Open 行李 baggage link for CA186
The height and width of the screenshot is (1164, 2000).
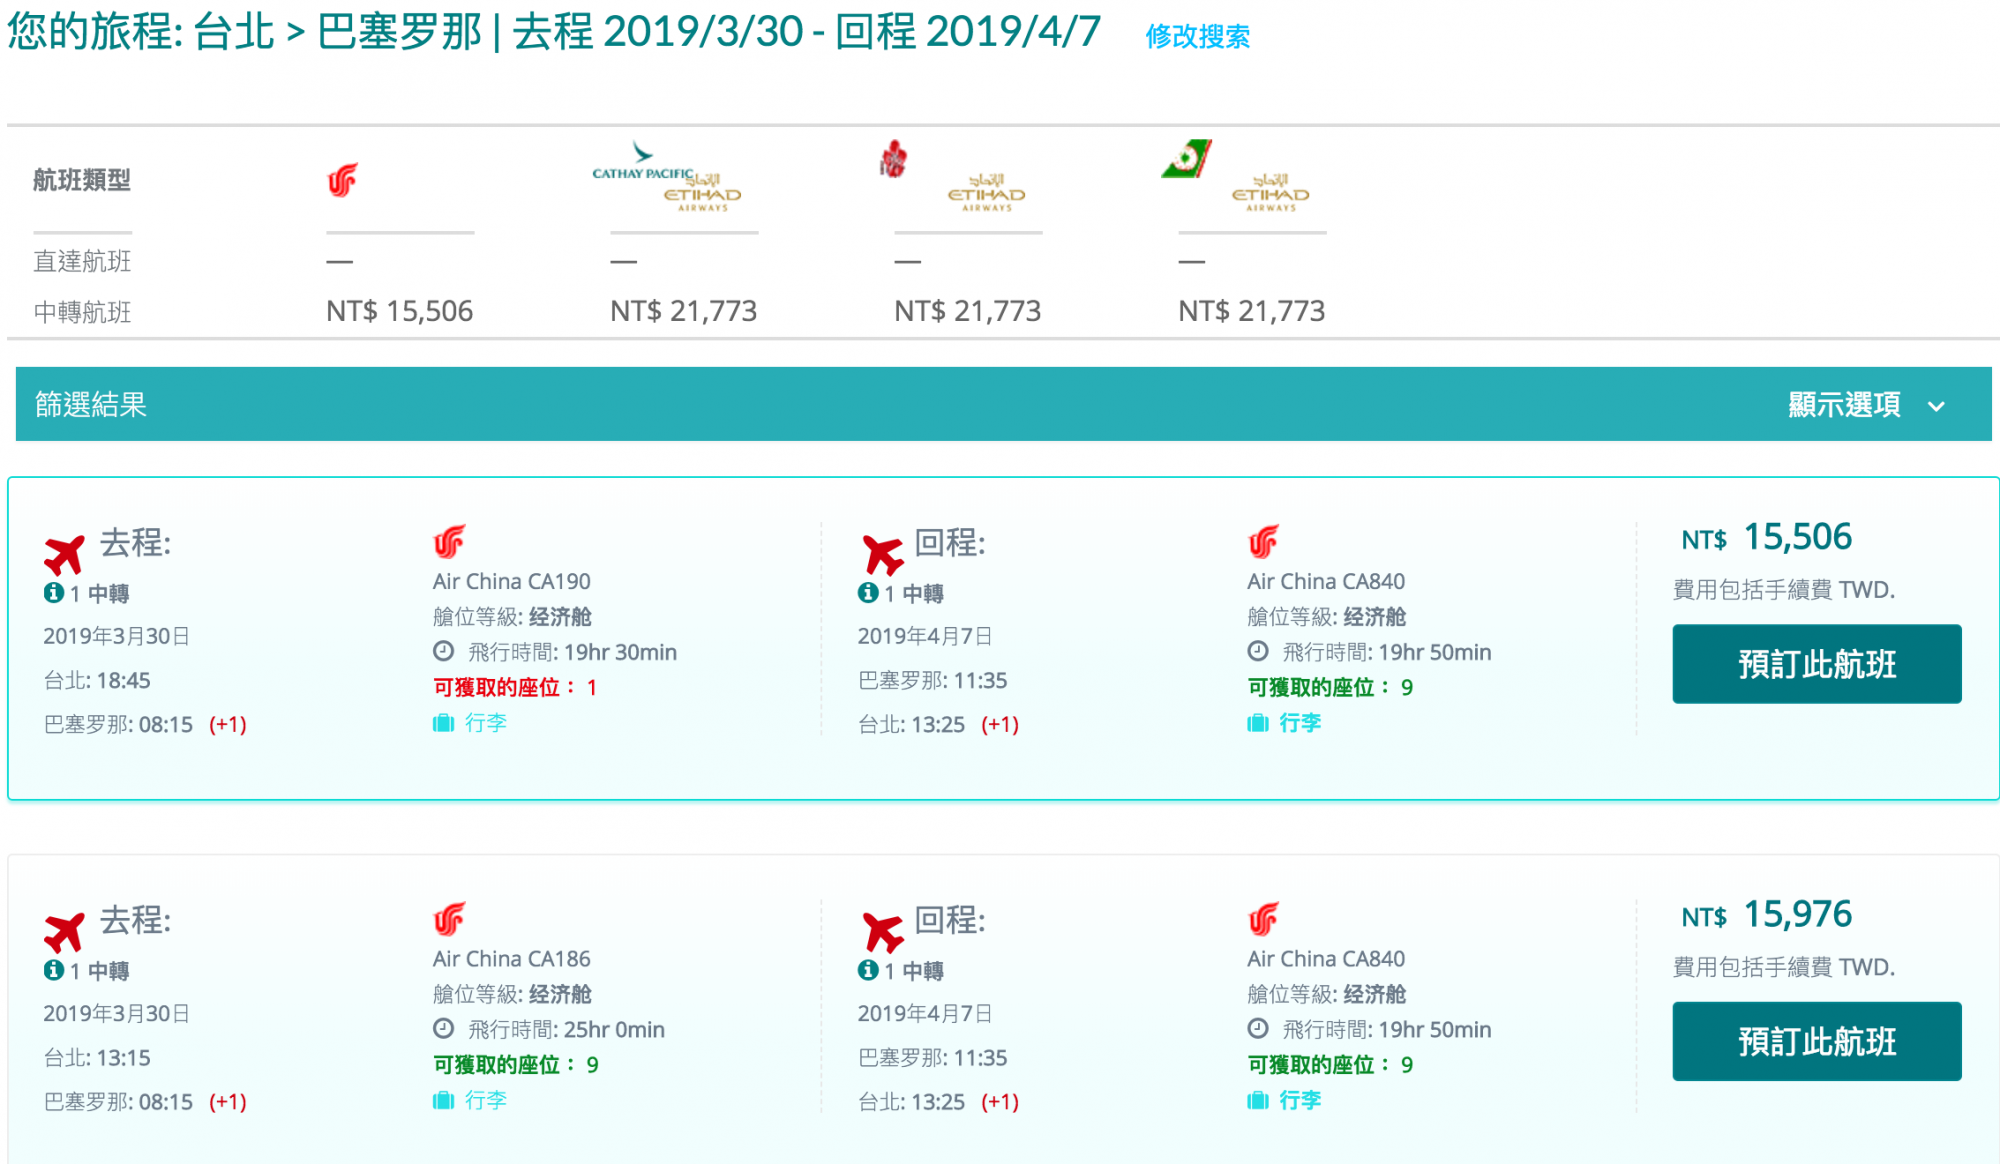pos(486,1100)
